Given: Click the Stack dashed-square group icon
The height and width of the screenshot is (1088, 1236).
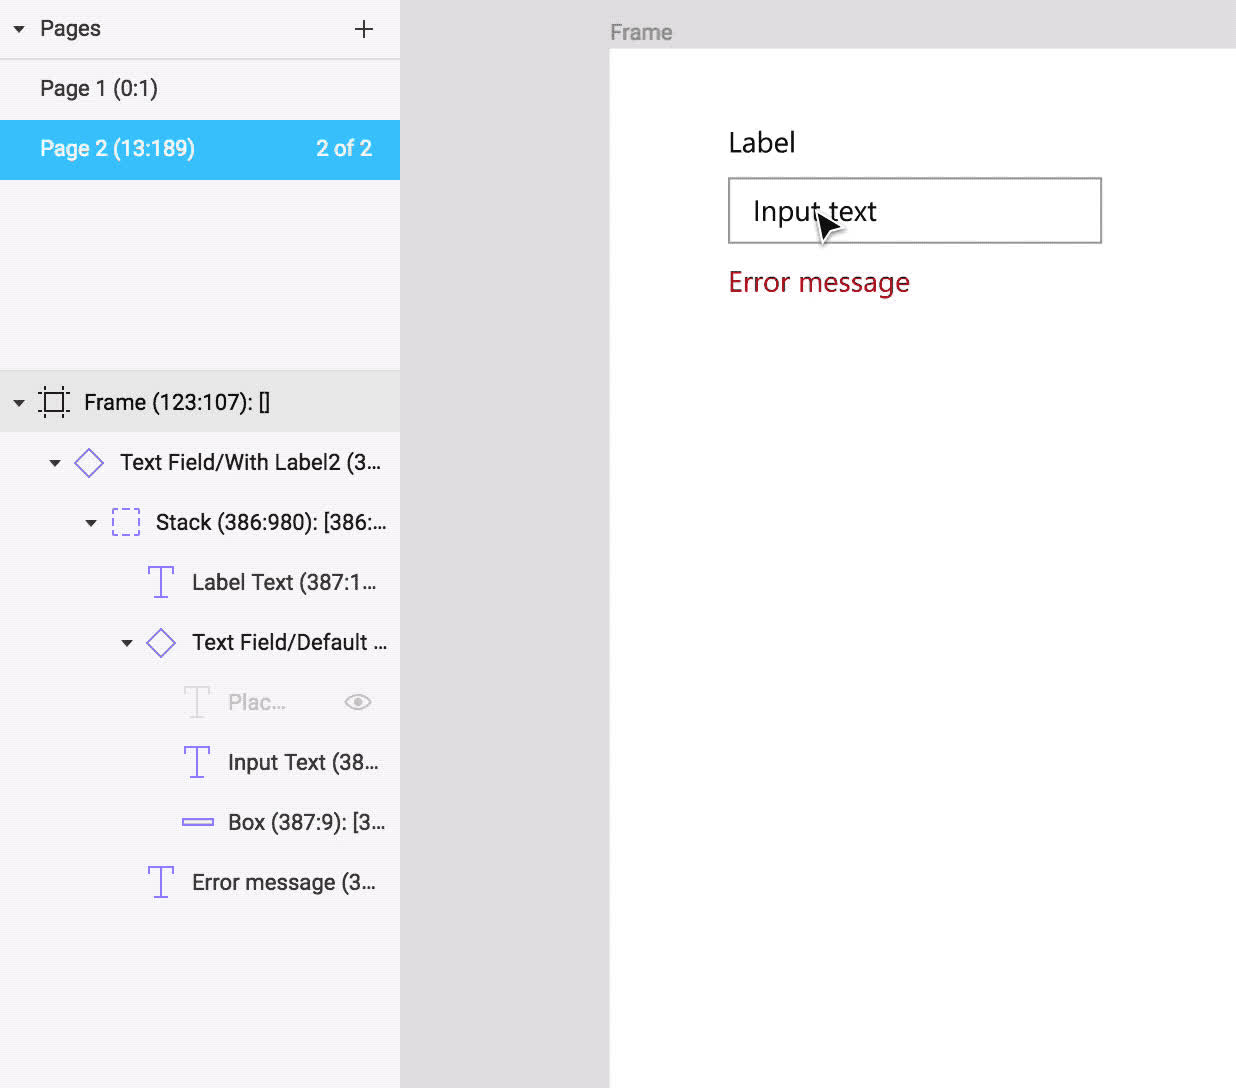Looking at the screenshot, I should click(125, 523).
